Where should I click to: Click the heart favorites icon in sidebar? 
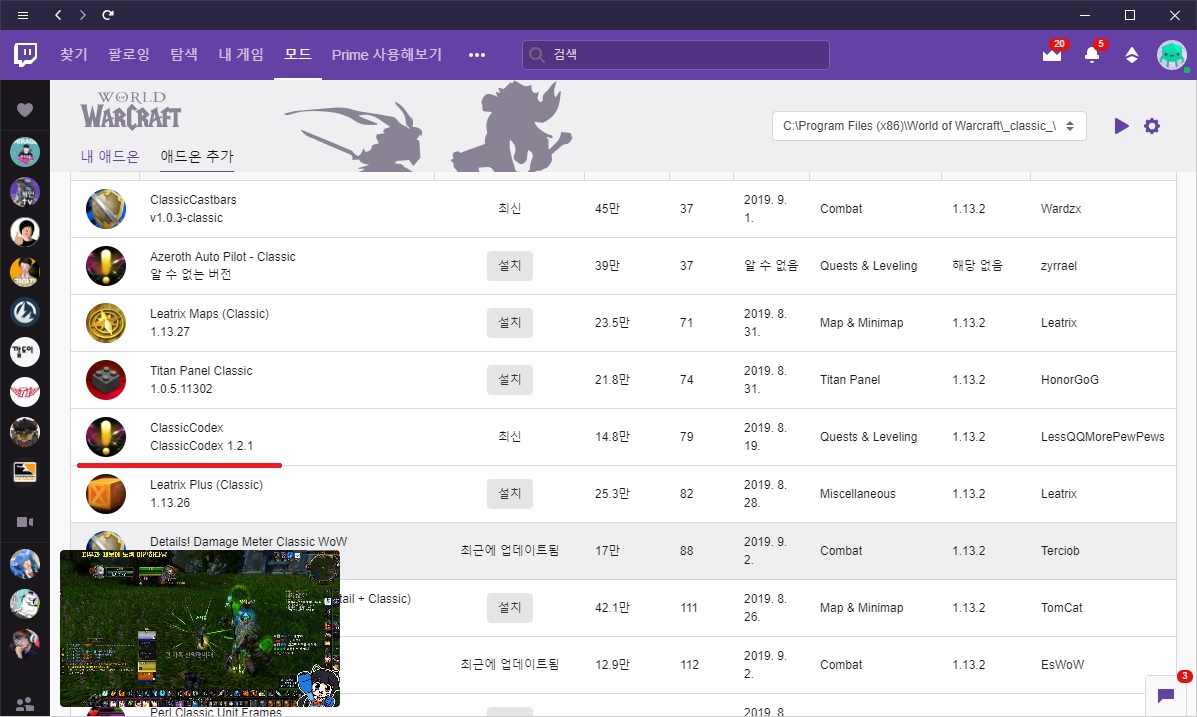coord(25,110)
